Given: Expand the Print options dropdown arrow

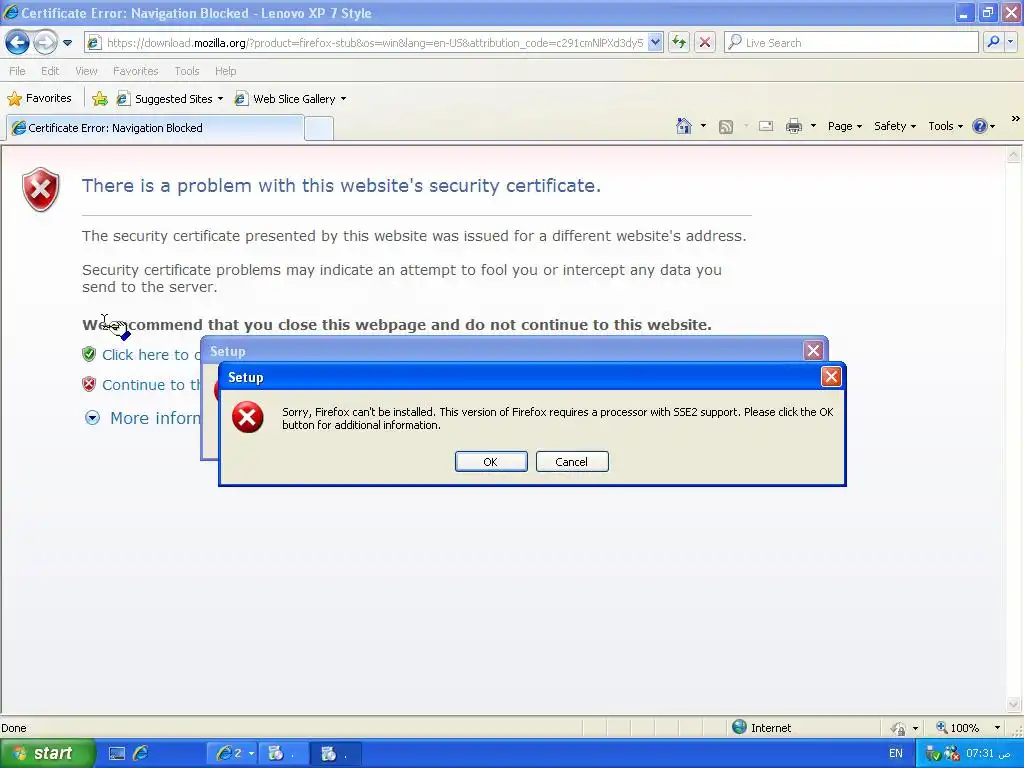Looking at the screenshot, I should point(813,126).
